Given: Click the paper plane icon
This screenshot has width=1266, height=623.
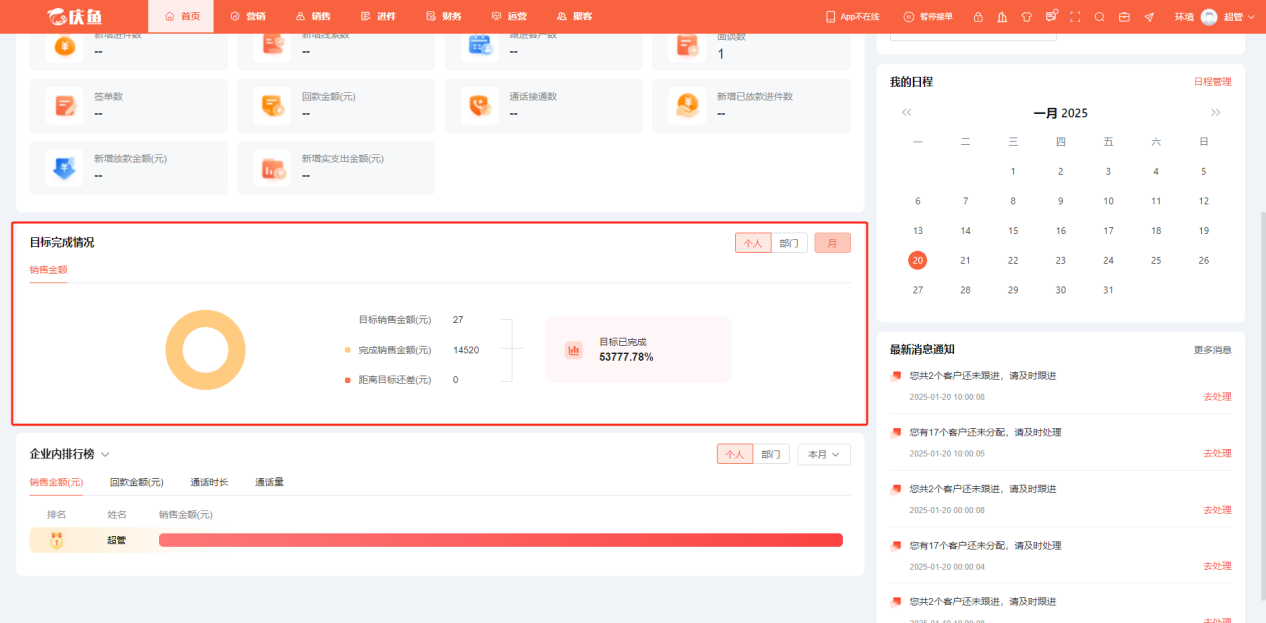Looking at the screenshot, I should coord(1149,17).
